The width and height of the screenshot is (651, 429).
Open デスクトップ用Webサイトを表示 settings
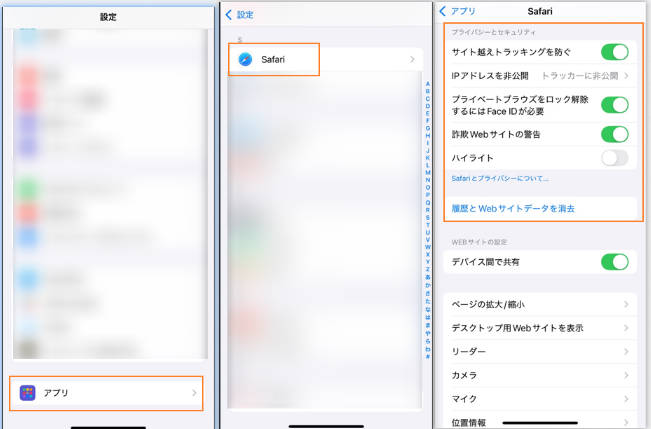click(540, 328)
